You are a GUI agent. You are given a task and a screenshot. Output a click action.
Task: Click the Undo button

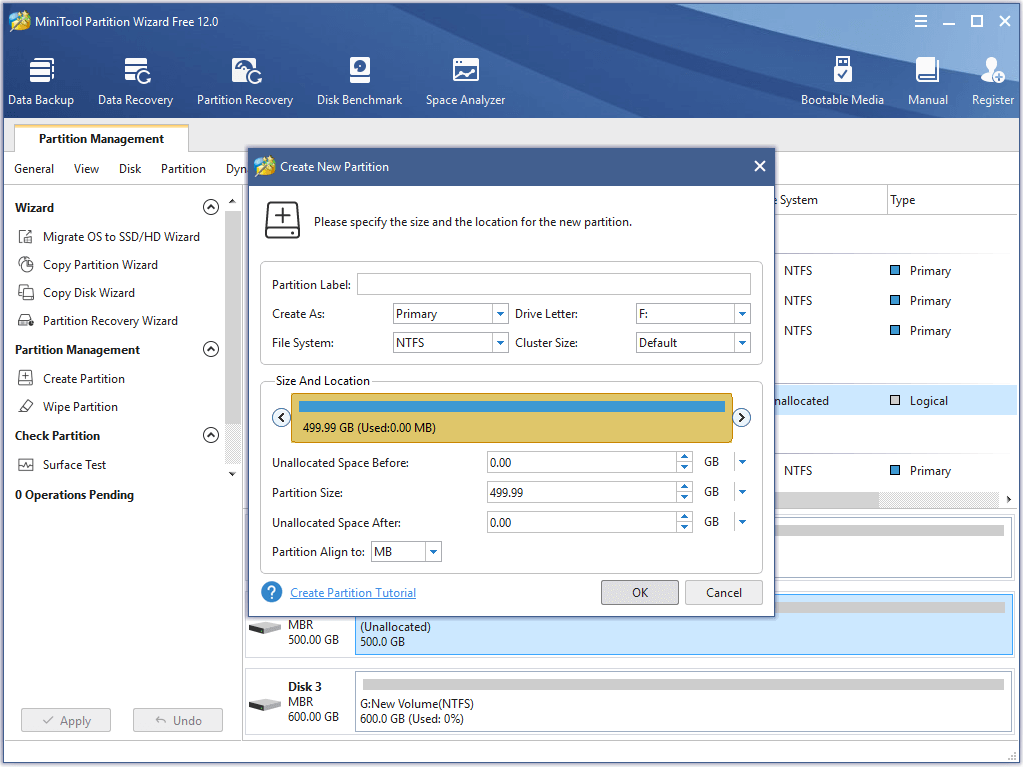coord(177,720)
